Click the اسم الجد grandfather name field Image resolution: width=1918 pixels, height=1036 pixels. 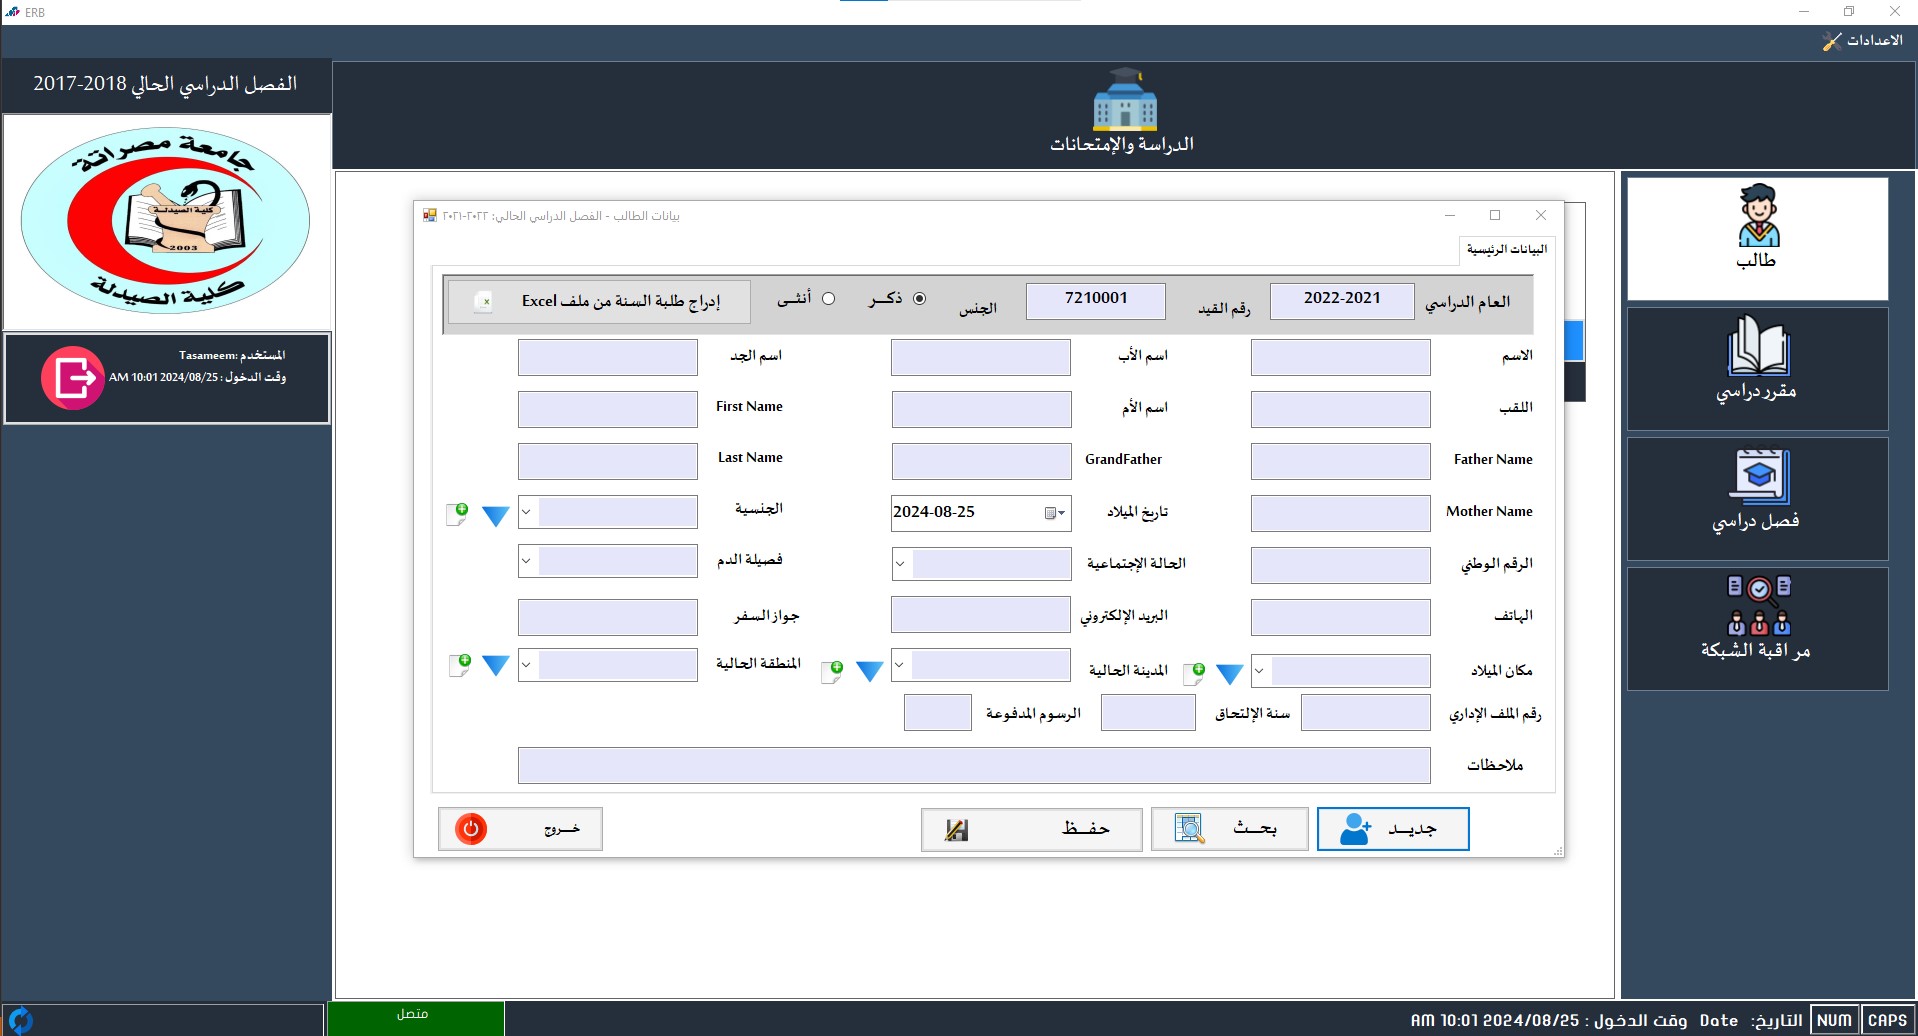(x=608, y=357)
